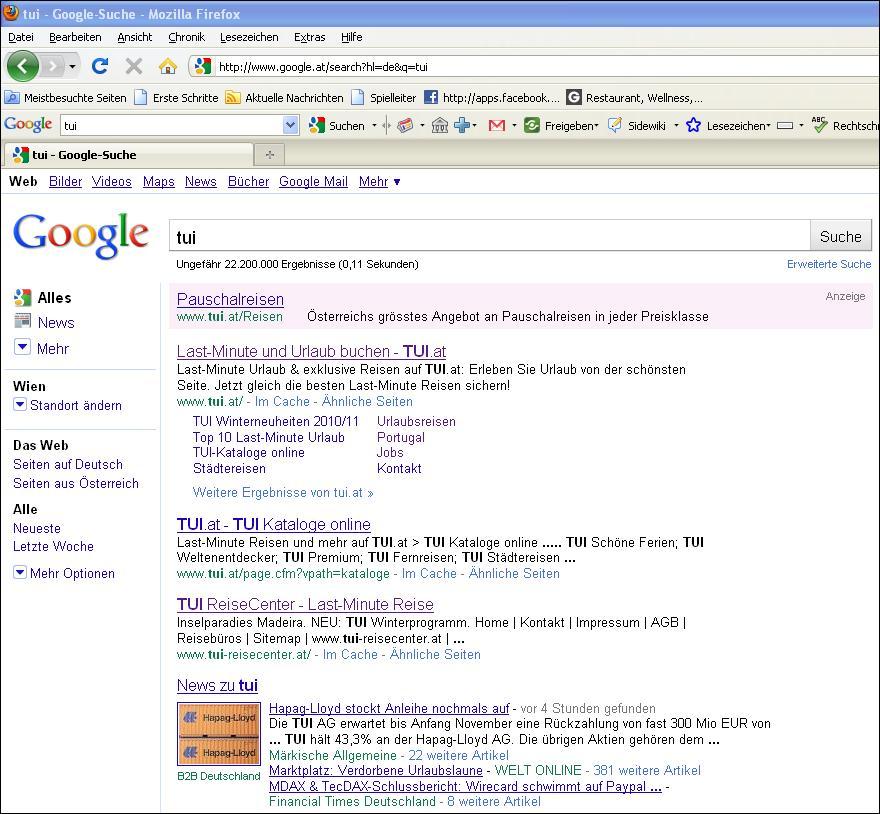Switch to Bilder search
This screenshot has height=814, width=880.
65,182
